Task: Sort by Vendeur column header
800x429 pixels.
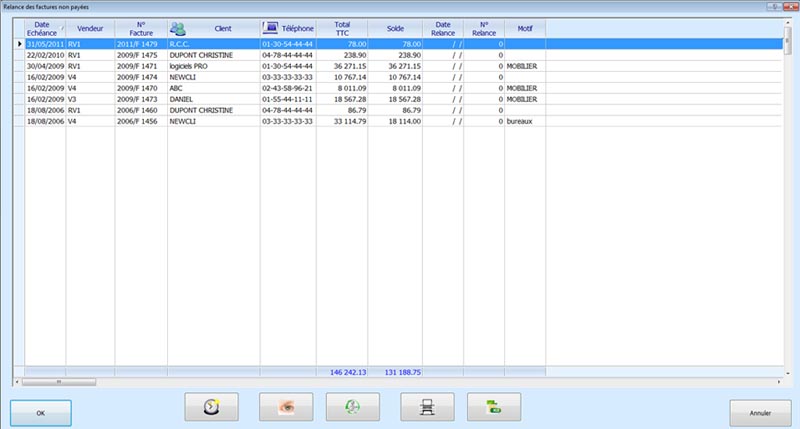Action: (x=90, y=28)
